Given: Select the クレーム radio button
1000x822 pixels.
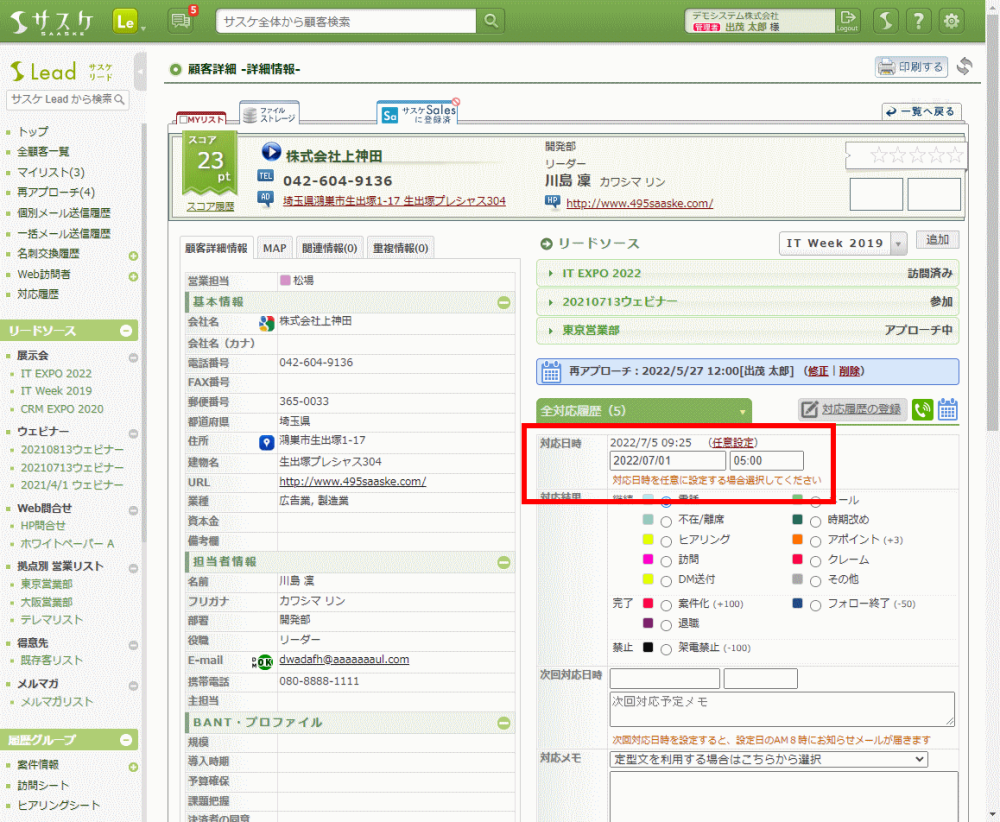Looking at the screenshot, I should (x=815, y=562).
